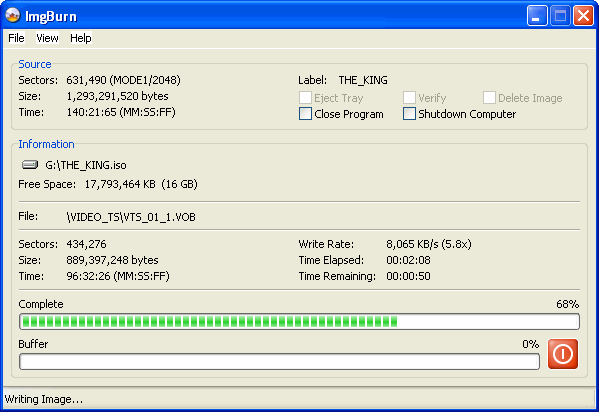Open the View menu
The image size is (599, 412).
click(47, 38)
